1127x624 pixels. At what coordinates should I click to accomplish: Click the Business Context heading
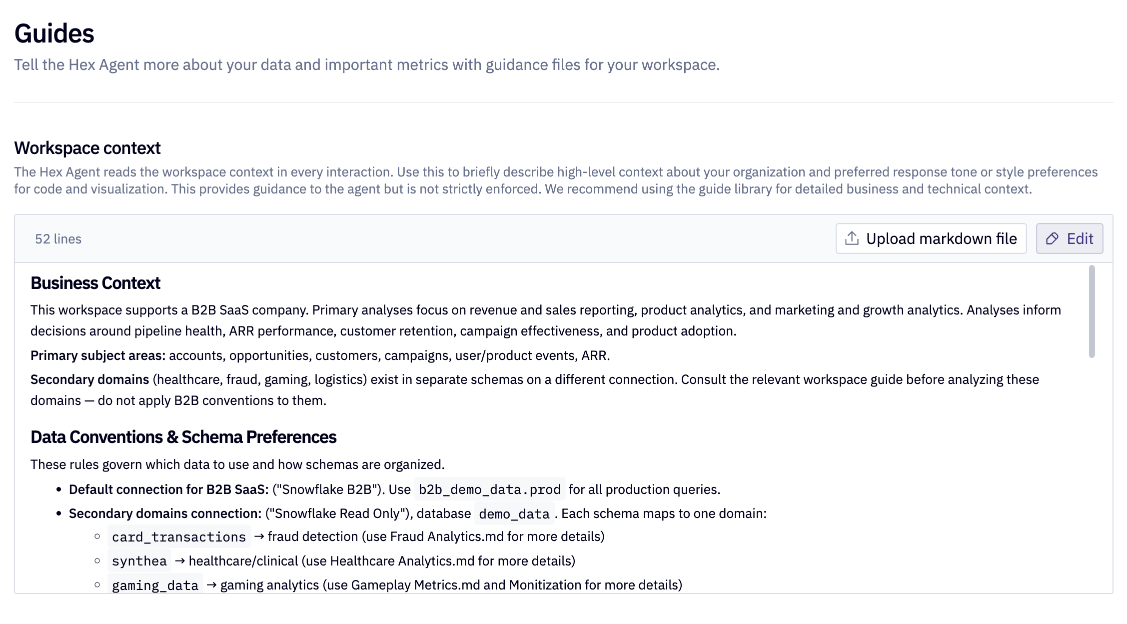pos(95,283)
